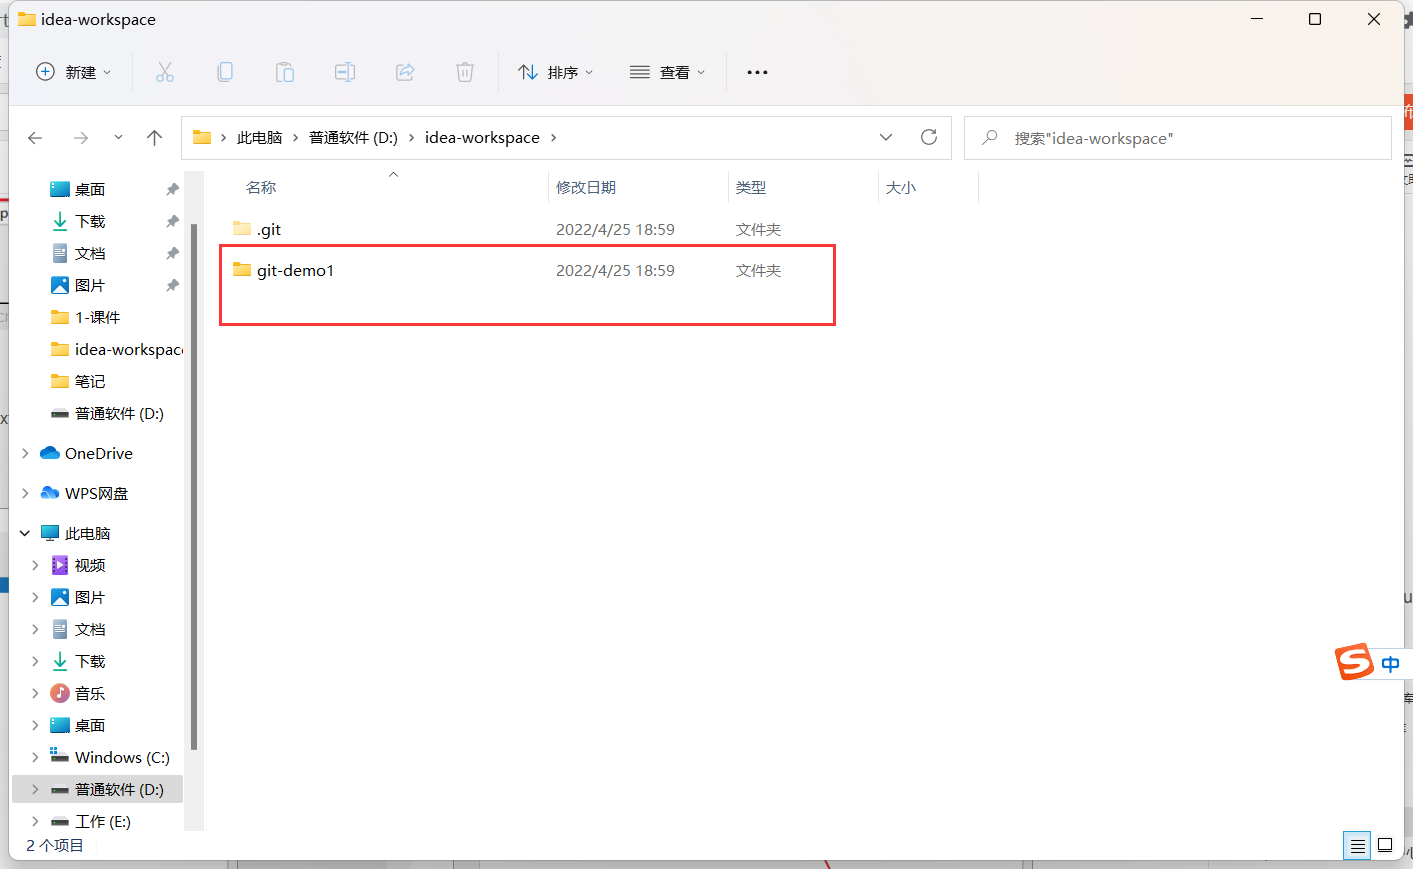Open idea-workspace in sidebar quick access
Image resolution: width=1413 pixels, height=869 pixels.
[x=116, y=349]
